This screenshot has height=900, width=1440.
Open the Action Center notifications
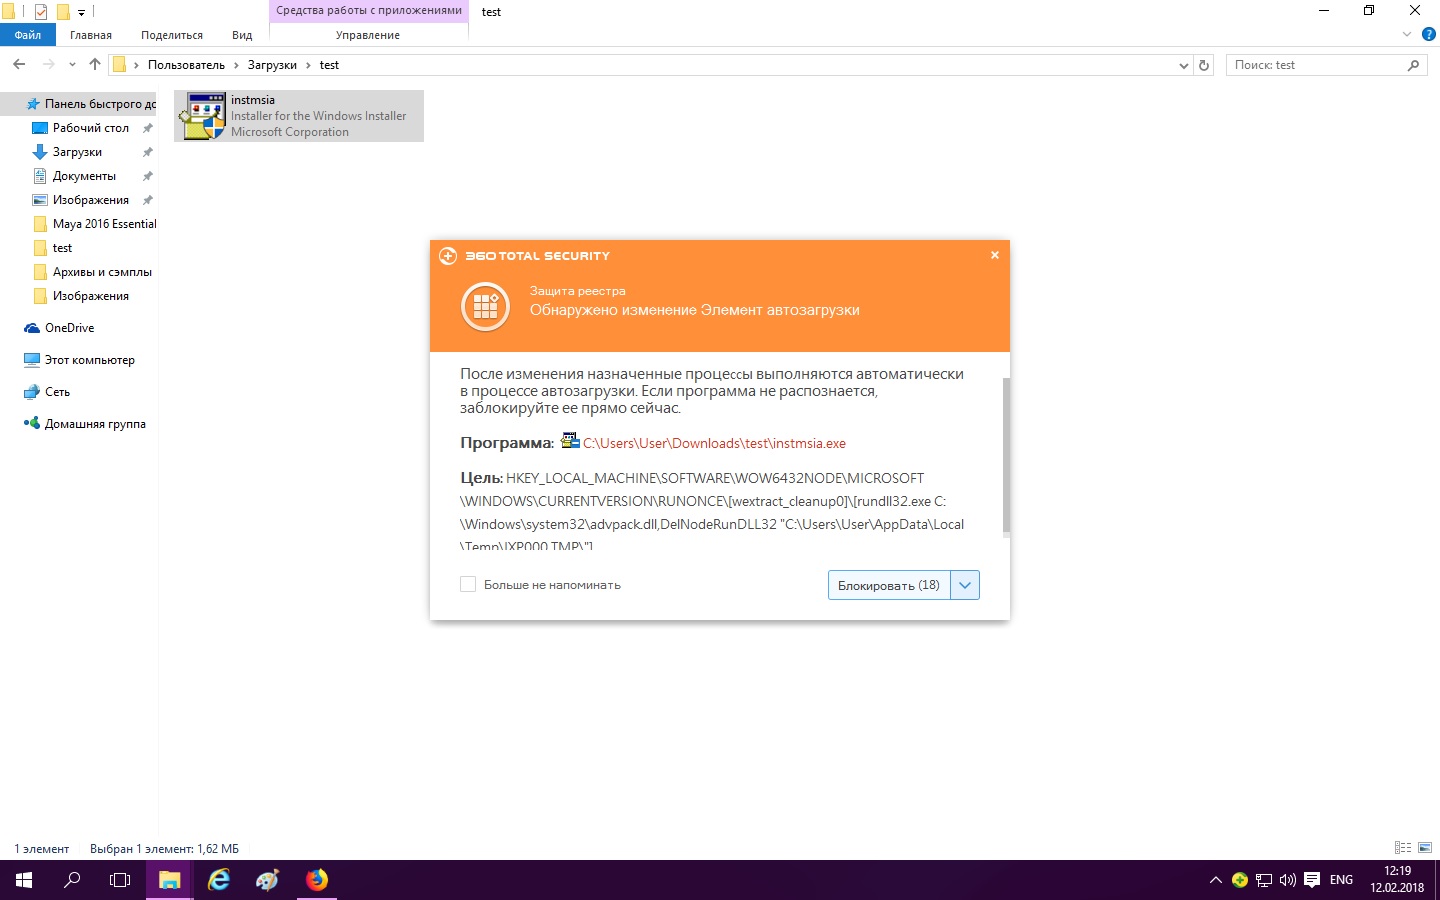coord(1312,880)
